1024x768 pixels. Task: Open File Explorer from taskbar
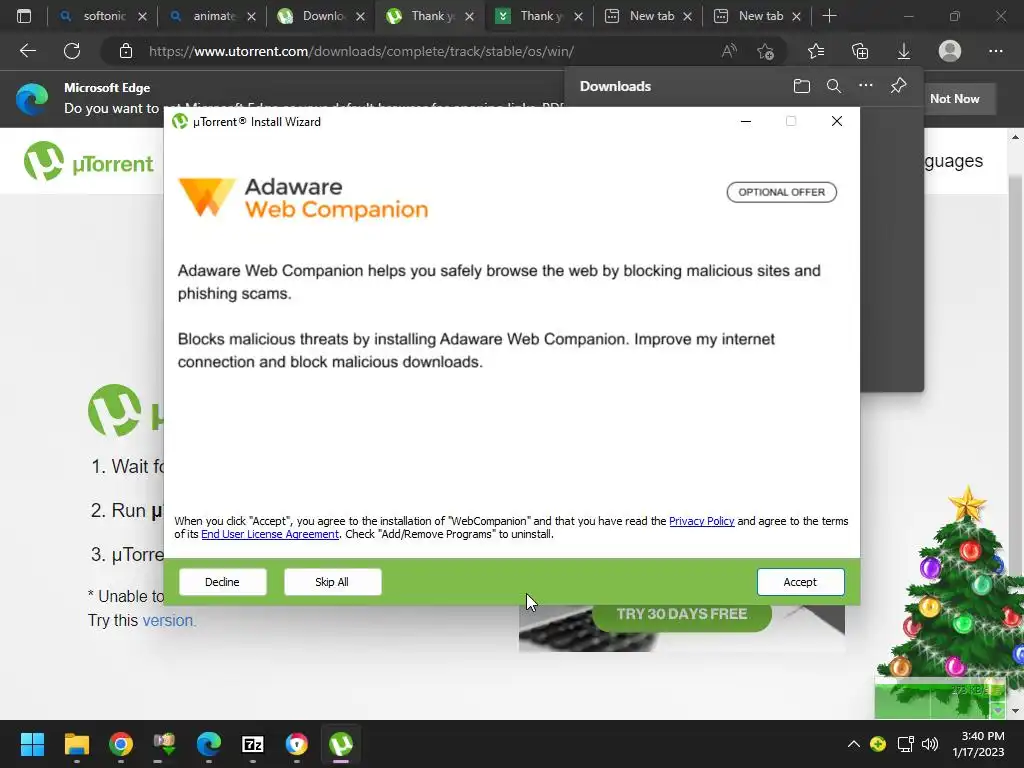coord(76,744)
